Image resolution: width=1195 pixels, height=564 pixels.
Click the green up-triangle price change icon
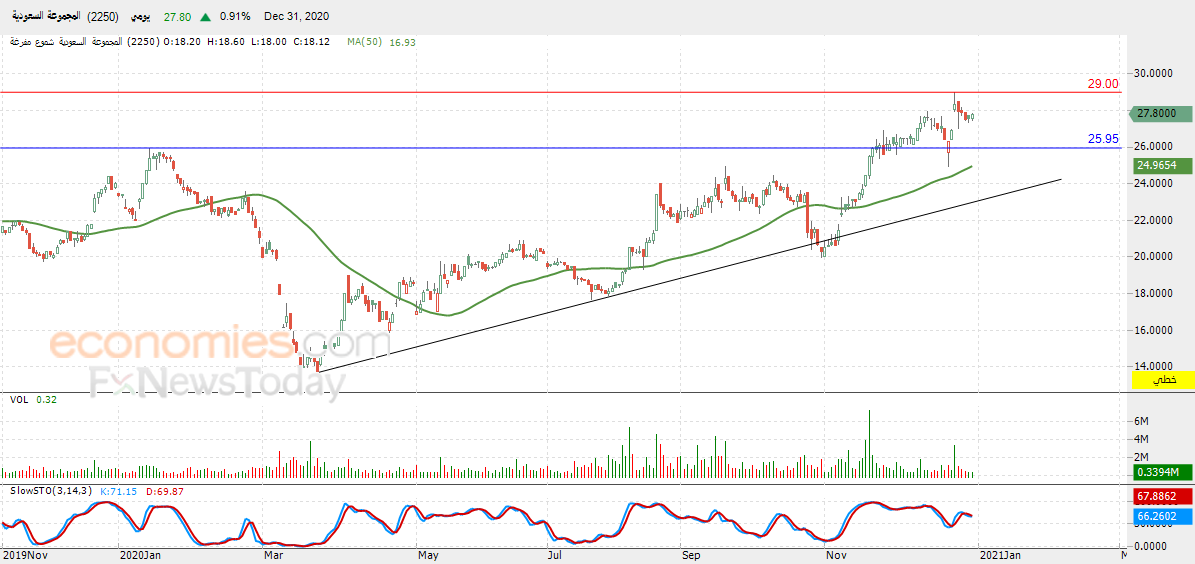click(x=206, y=16)
